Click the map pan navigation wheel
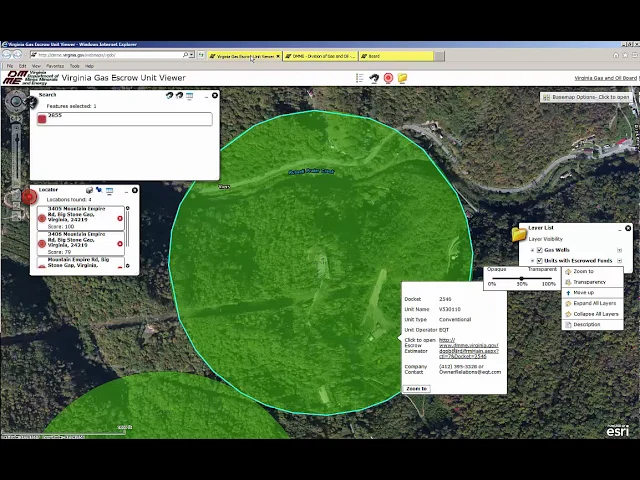 click(x=17, y=101)
